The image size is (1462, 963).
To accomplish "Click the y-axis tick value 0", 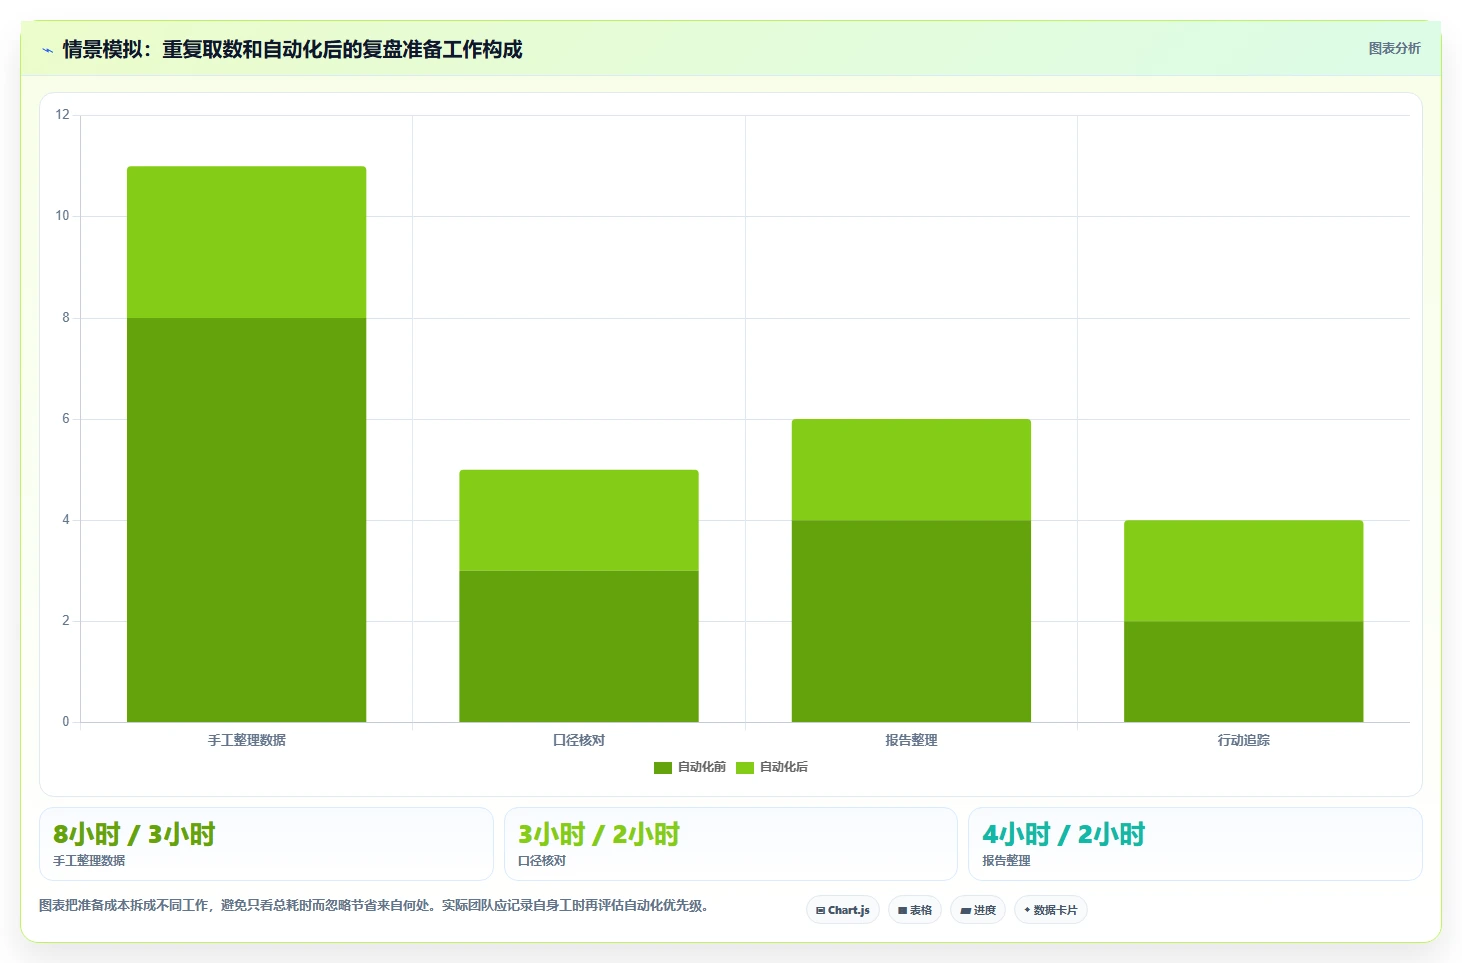I will (66, 722).
